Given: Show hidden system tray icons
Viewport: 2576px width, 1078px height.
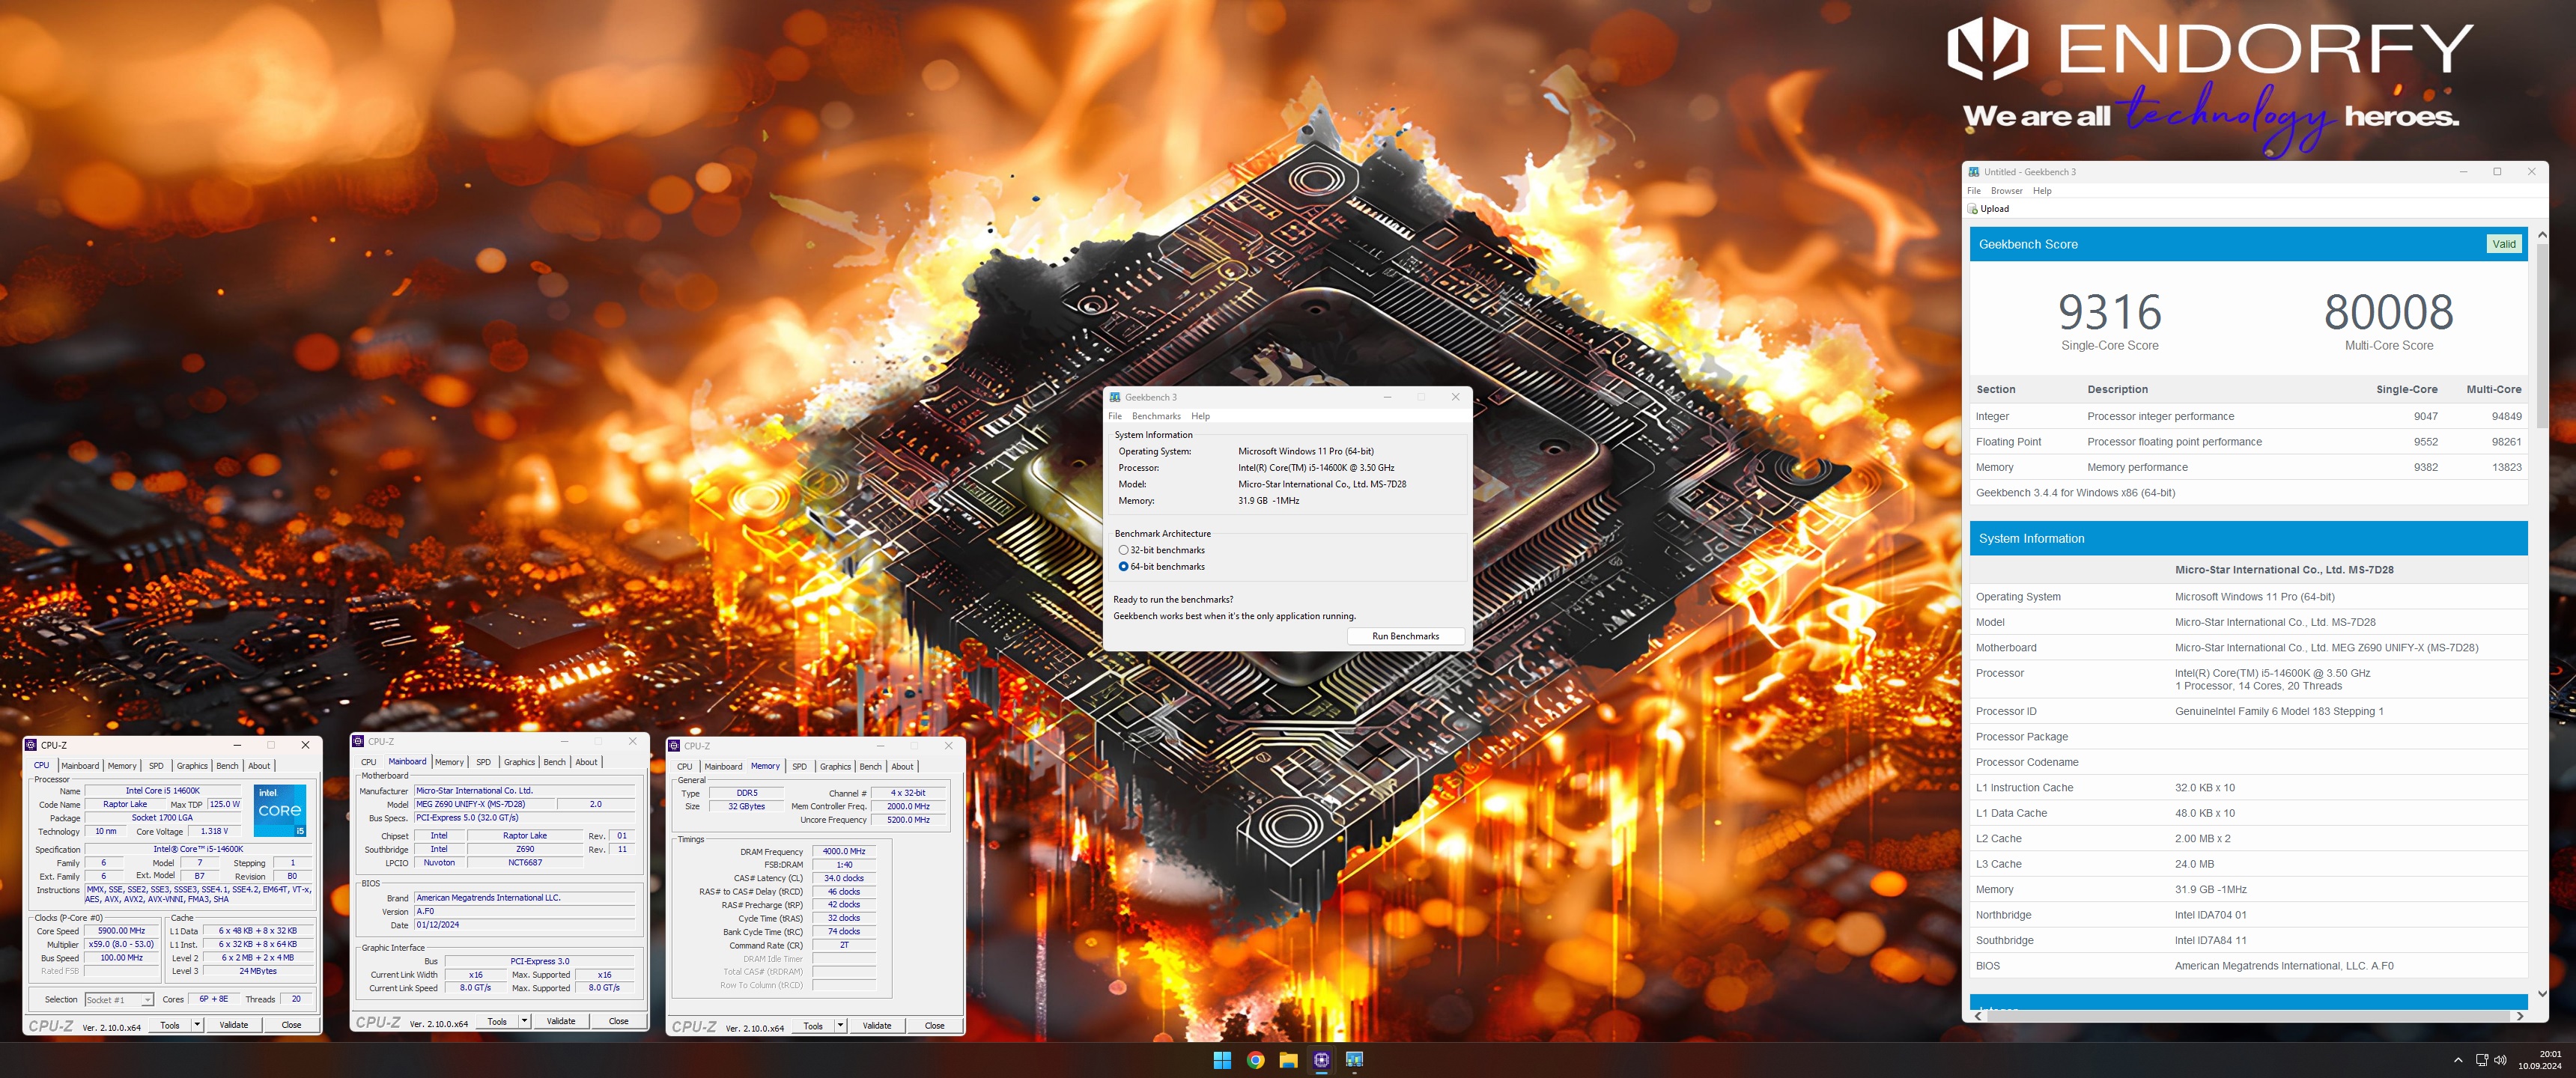Looking at the screenshot, I should 2458,1060.
